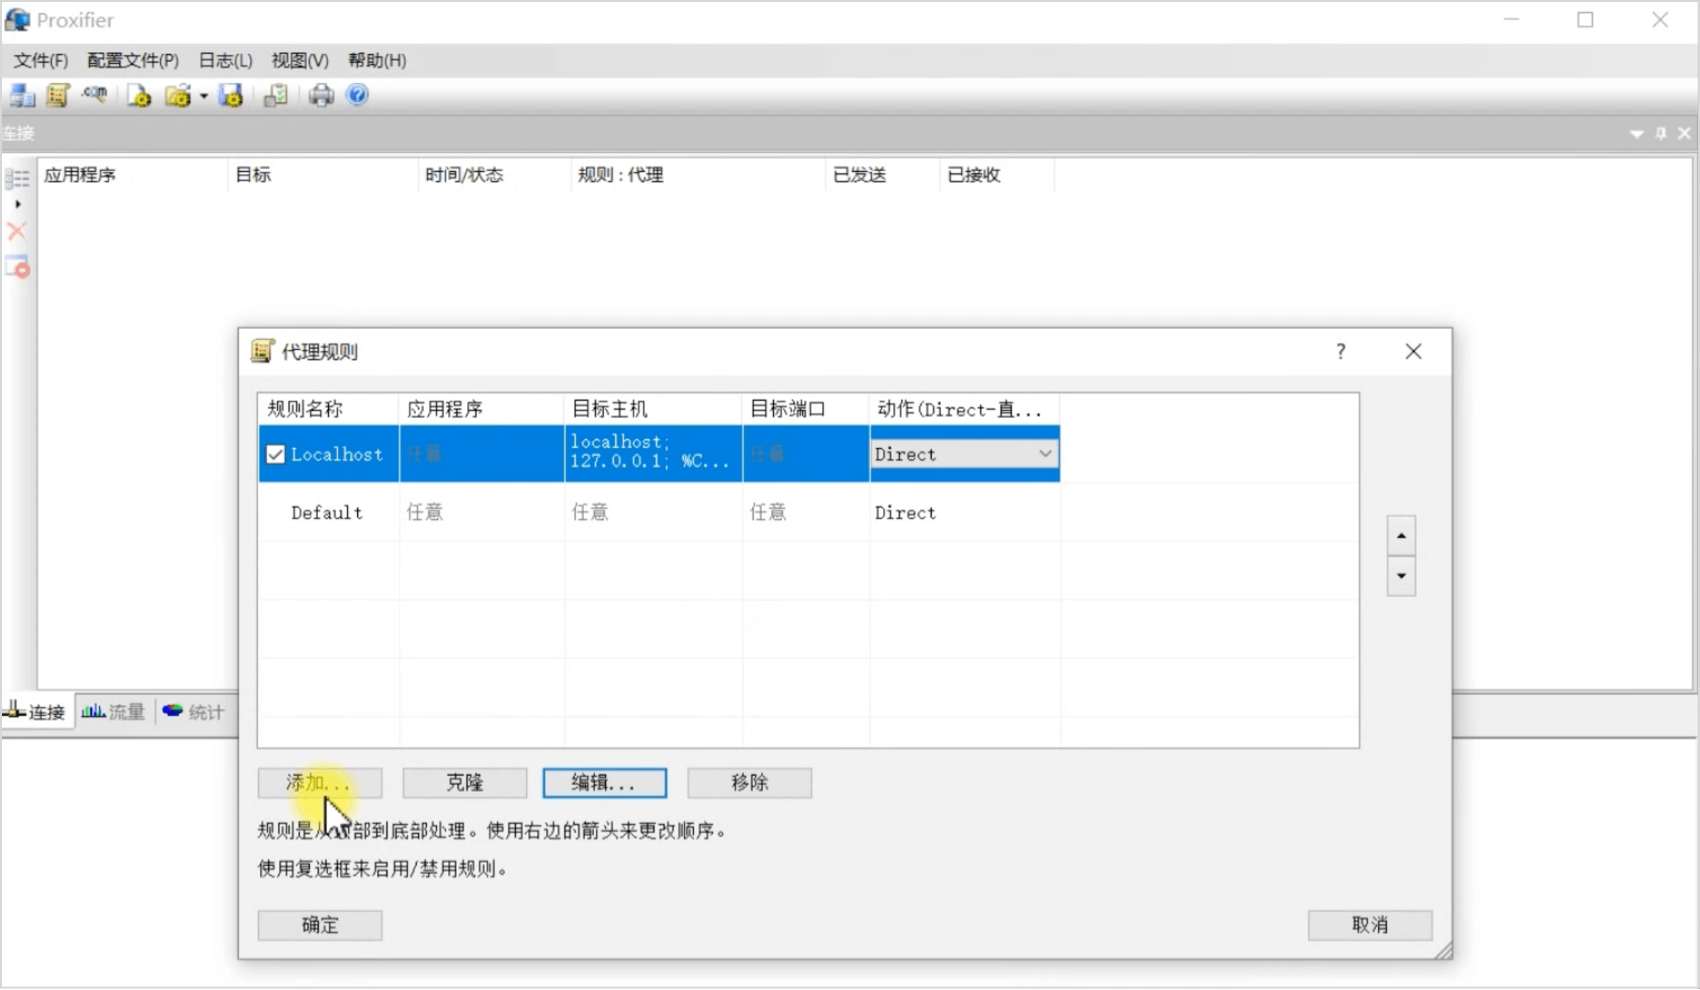Toggle the Localhost rule checkbox
Viewport: 1700px width, 990px height.
(276, 454)
